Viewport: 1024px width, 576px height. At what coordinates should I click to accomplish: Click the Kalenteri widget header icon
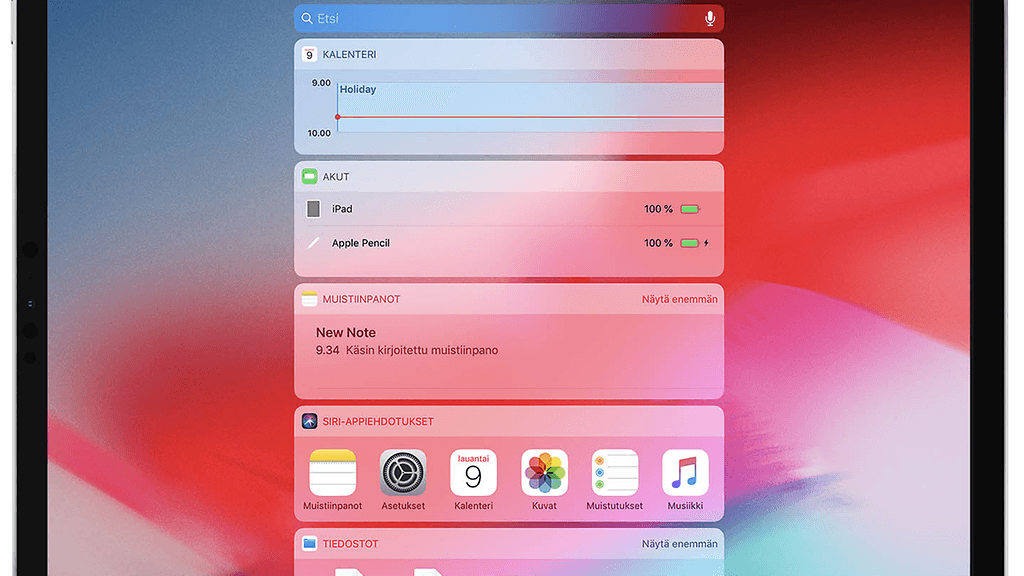[309, 54]
